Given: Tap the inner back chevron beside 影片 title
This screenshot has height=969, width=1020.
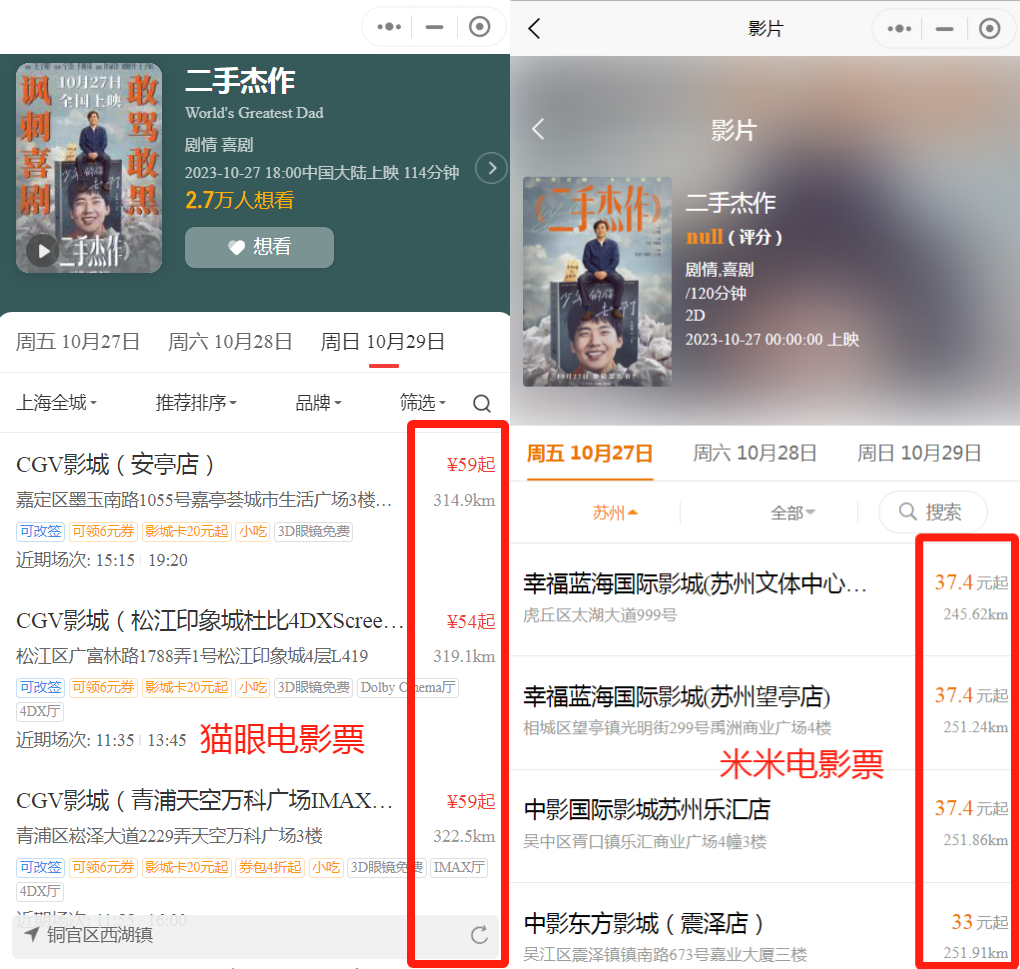Looking at the screenshot, I should click(x=538, y=129).
